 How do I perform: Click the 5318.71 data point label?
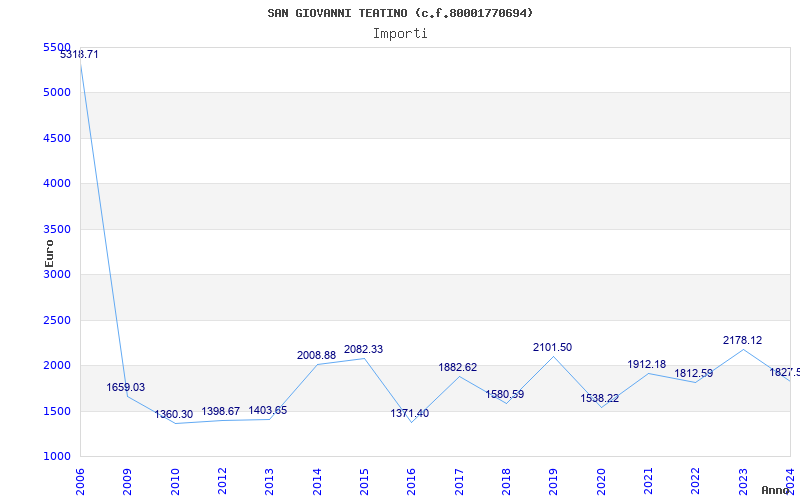(79, 54)
